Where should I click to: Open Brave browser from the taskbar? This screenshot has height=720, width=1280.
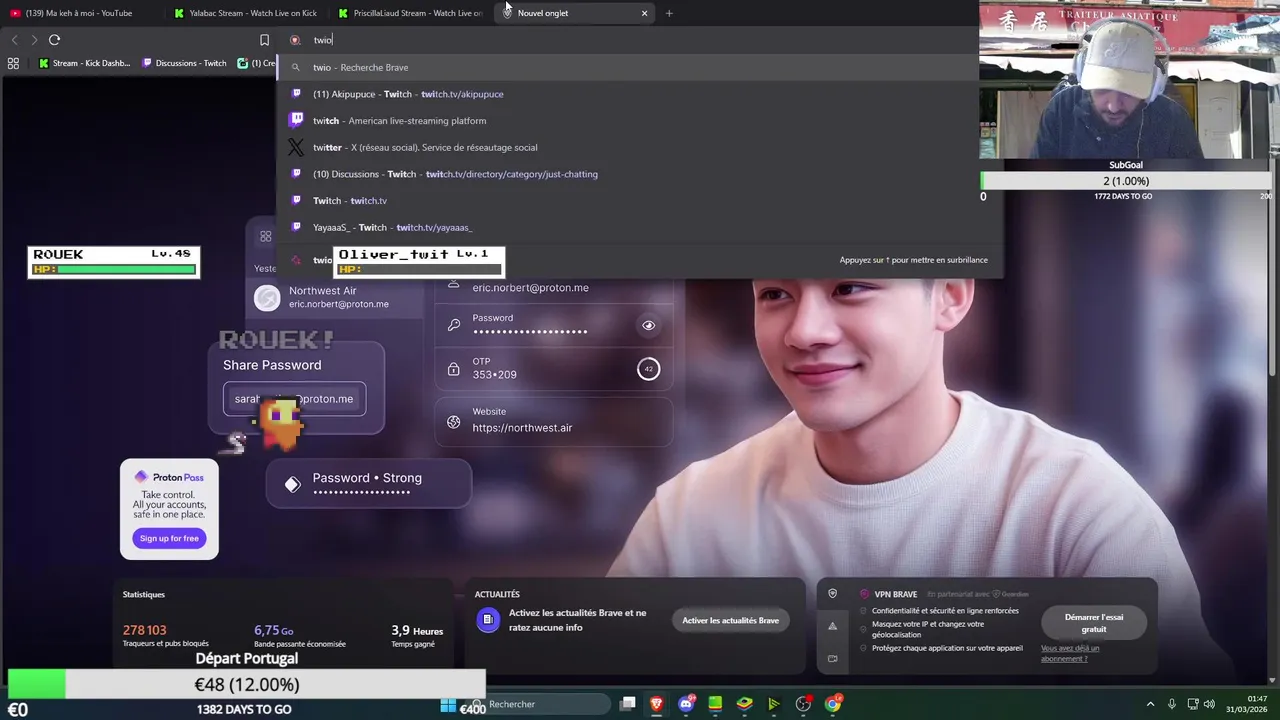coord(656,704)
